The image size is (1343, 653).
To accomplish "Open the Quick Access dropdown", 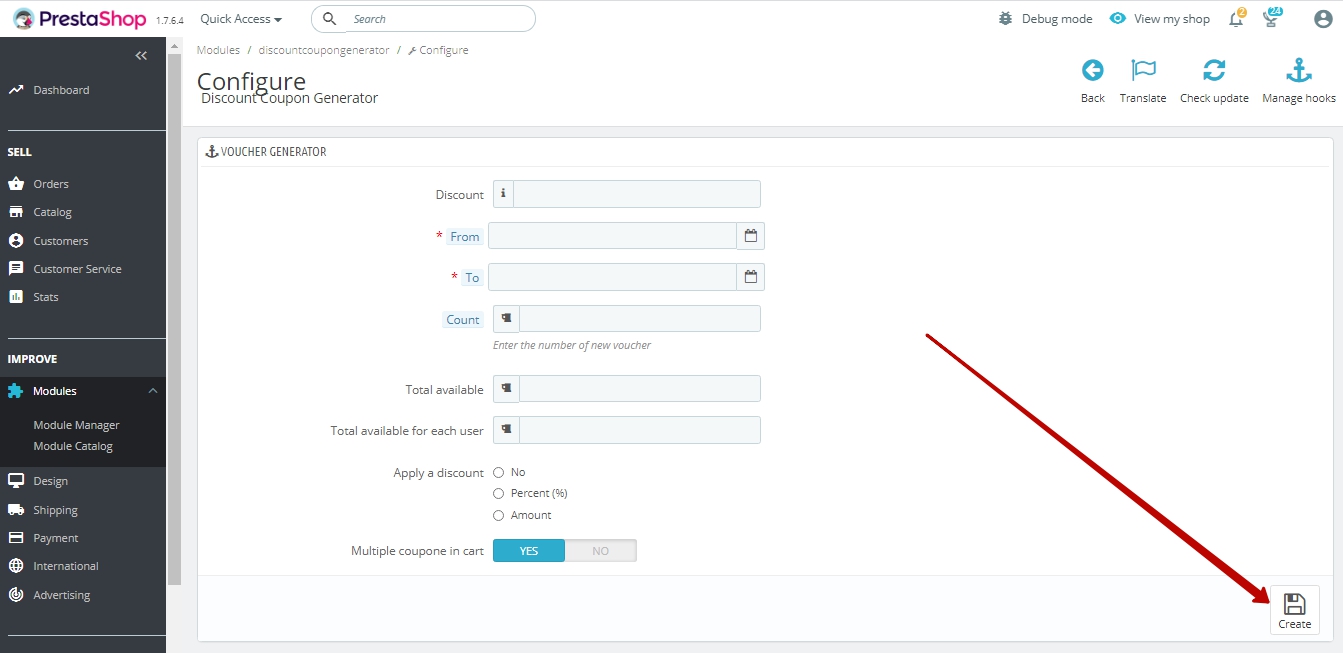I will pos(241,19).
